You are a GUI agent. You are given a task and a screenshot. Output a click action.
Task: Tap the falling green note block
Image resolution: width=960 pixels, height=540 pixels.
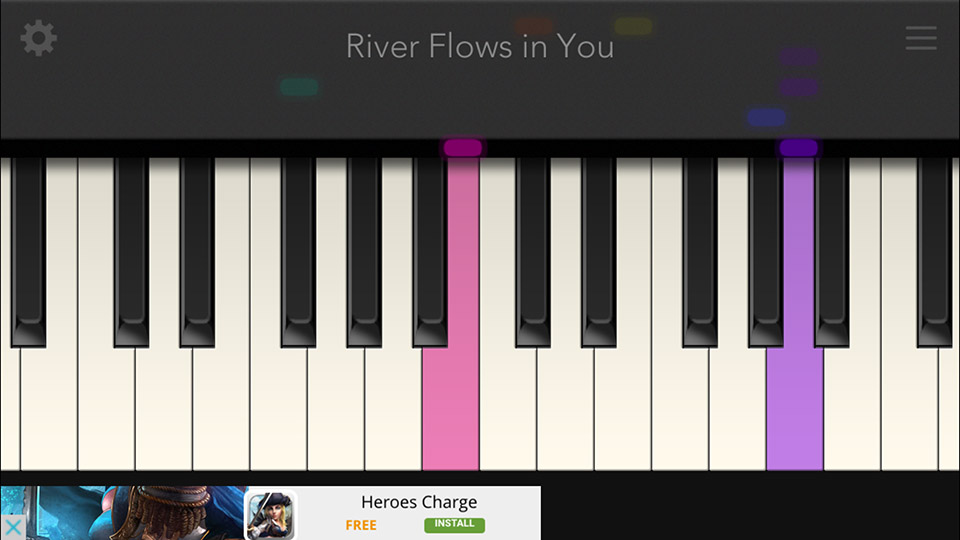299,87
